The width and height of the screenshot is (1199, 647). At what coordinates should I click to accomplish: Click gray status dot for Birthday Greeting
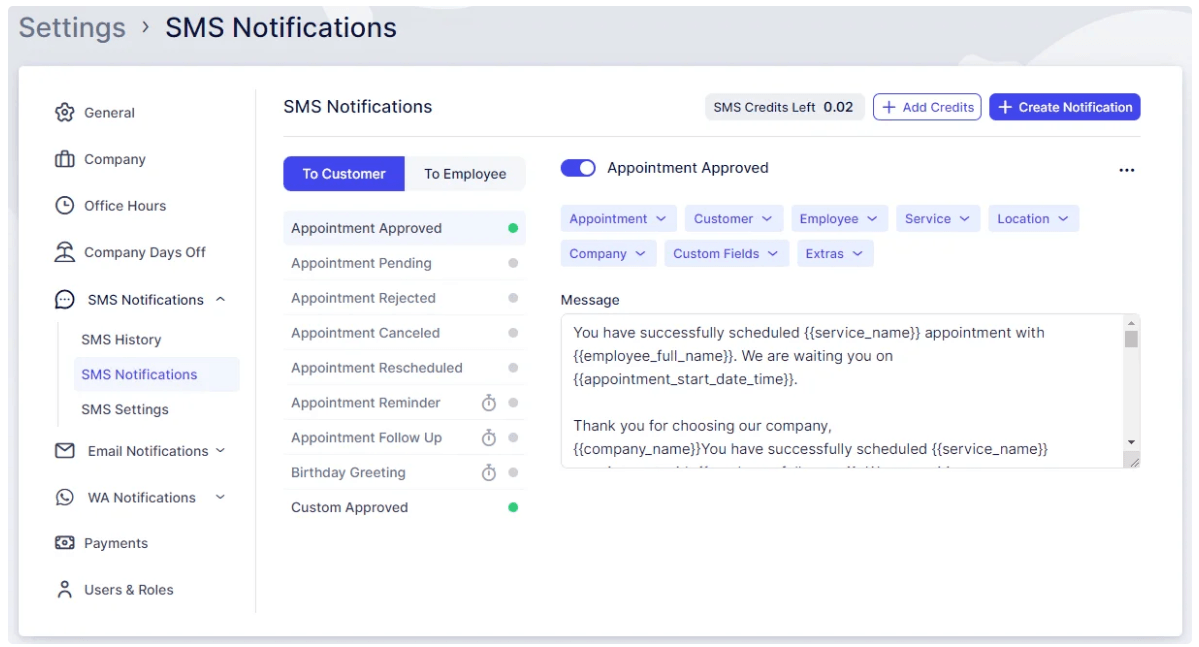(513, 473)
